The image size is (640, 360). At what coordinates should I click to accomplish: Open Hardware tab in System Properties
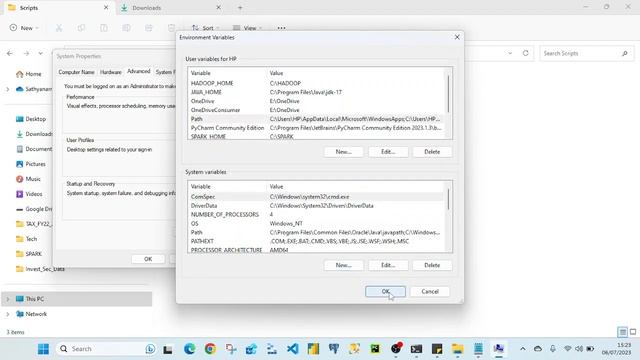tap(111, 72)
